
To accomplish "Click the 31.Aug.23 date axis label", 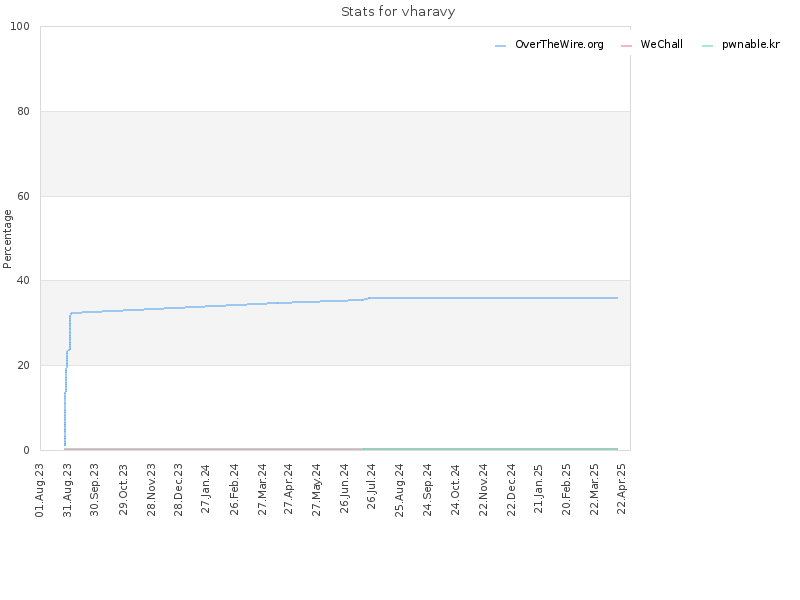I will 67,490.
